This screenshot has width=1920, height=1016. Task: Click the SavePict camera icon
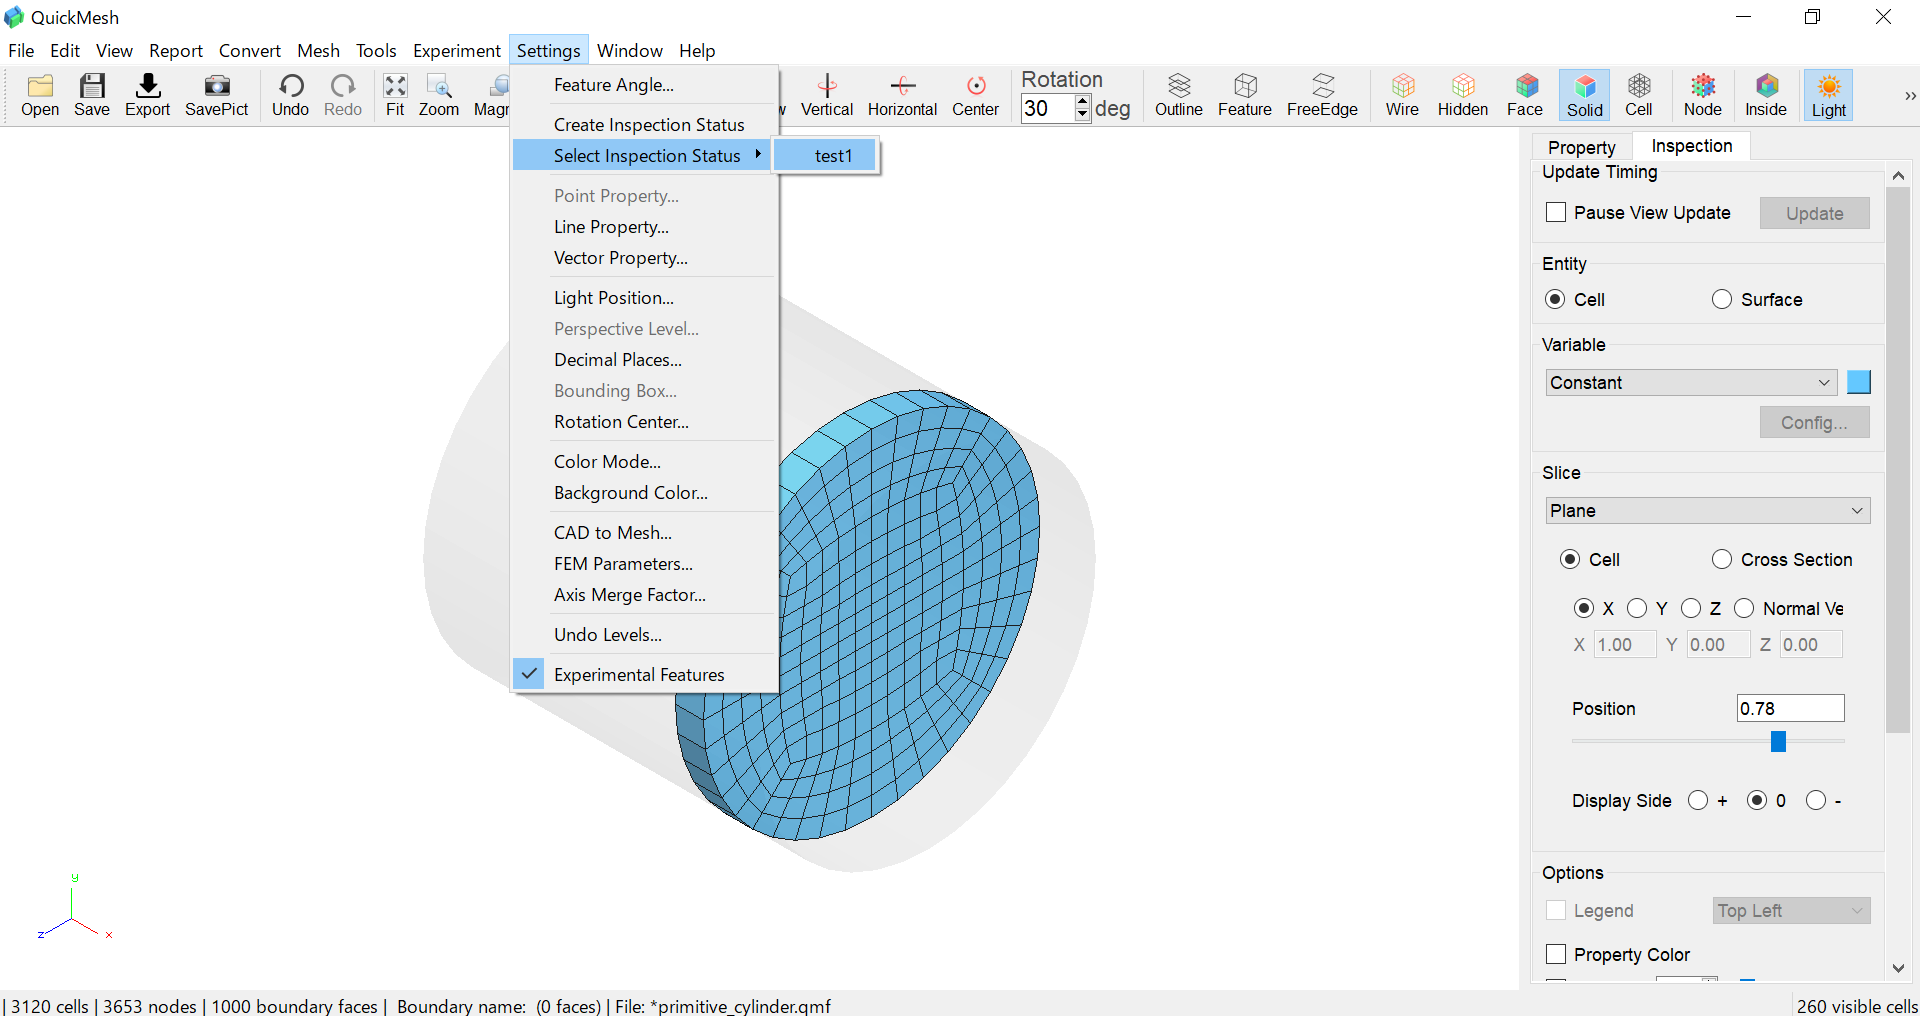coord(216,95)
